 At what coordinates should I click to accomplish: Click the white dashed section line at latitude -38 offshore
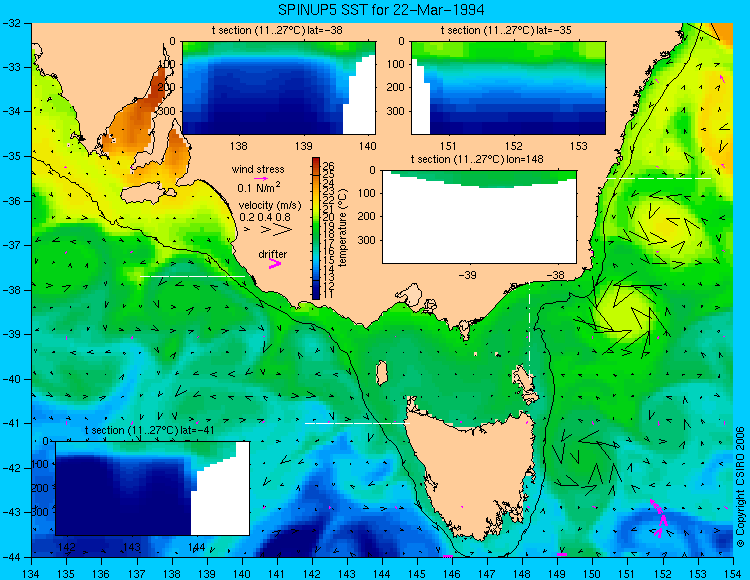pyautogui.click(x=192, y=276)
